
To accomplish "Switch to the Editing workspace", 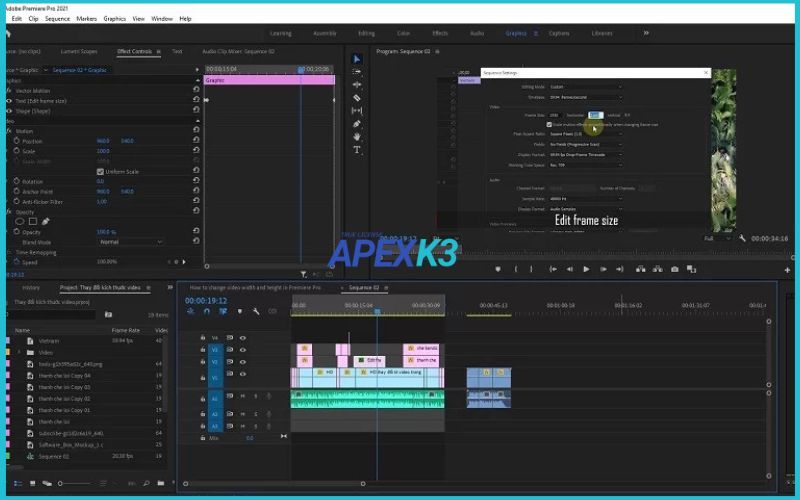I will coord(366,33).
